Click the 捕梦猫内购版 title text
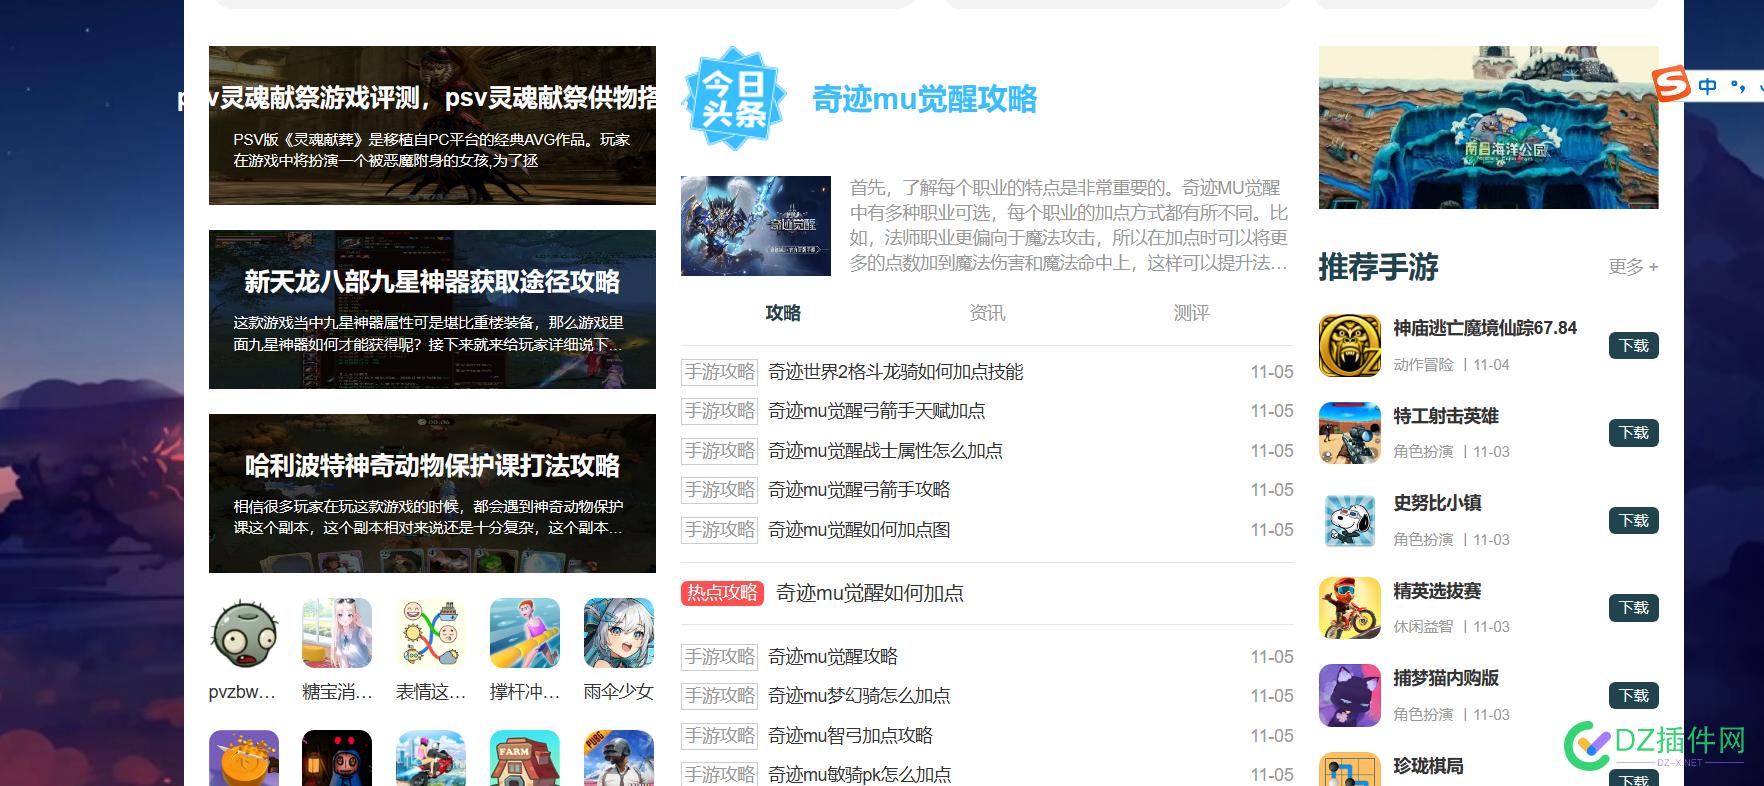1764x786 pixels. click(1446, 678)
